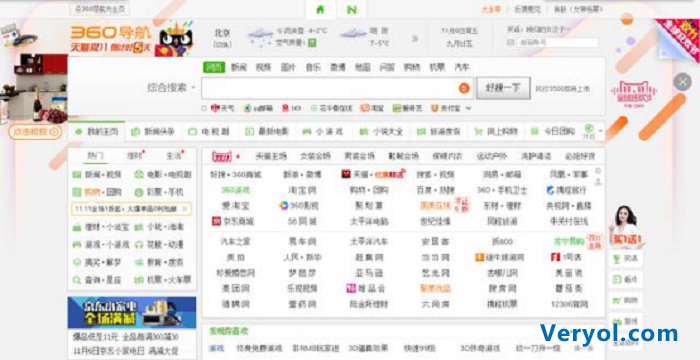Toggle small checkbox before 天气 quick link
Image resolution: width=700 pixels, height=360 pixels.
pos(204,108)
